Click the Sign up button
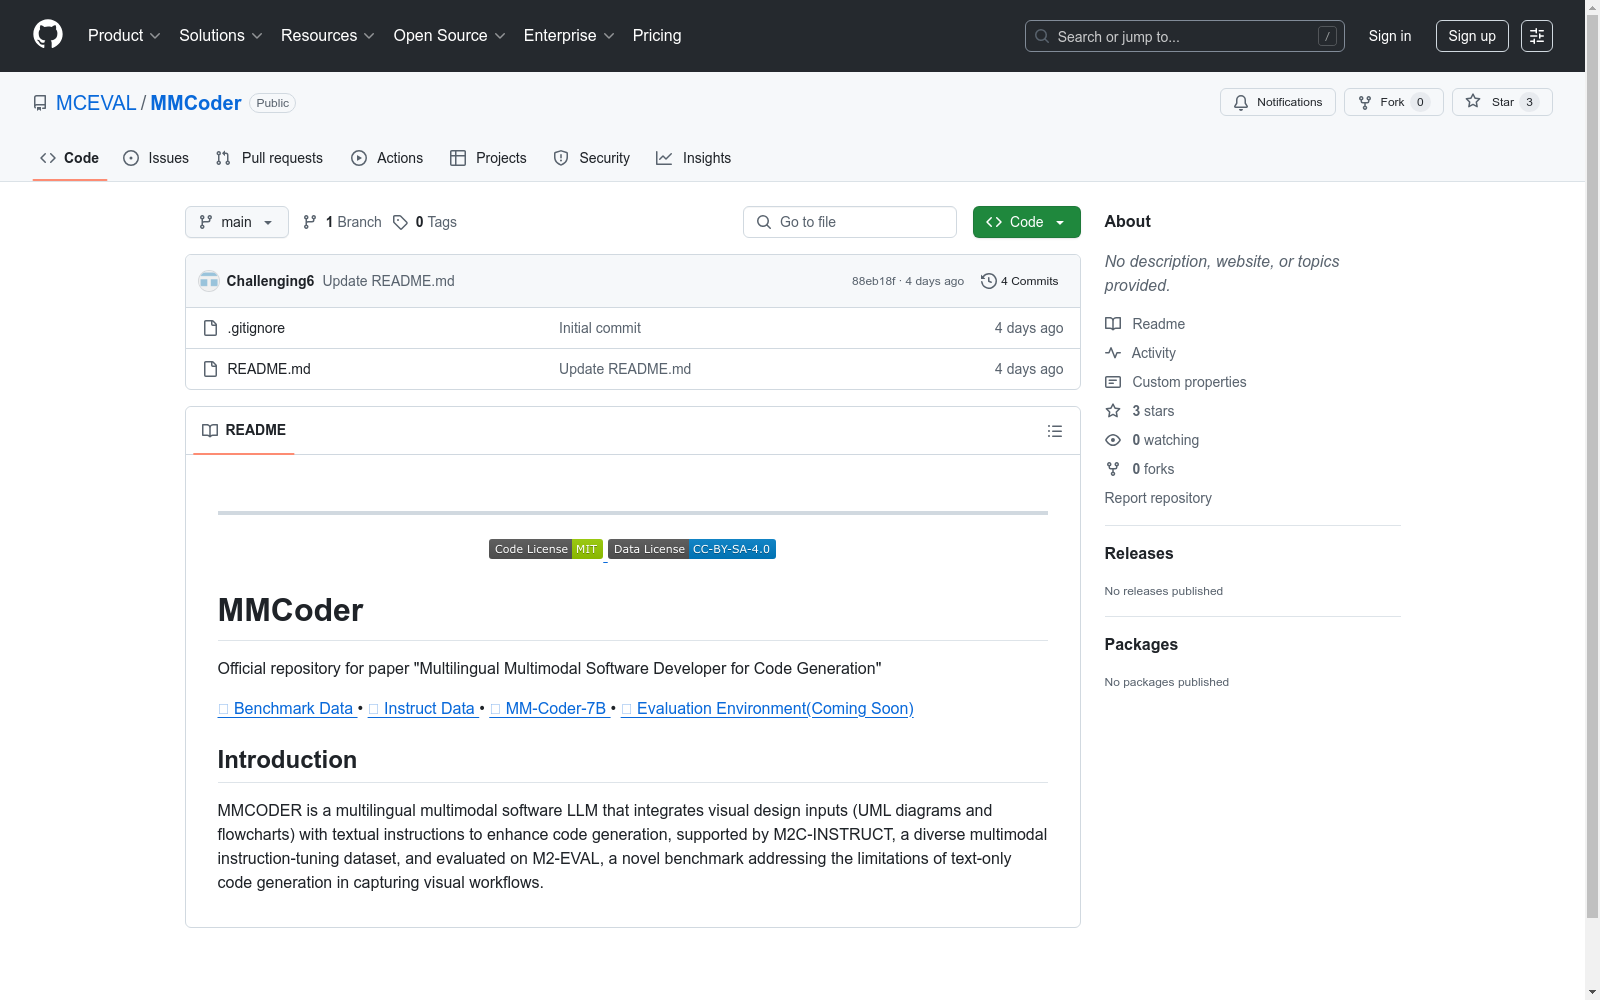This screenshot has width=1600, height=1000. 1472,36
